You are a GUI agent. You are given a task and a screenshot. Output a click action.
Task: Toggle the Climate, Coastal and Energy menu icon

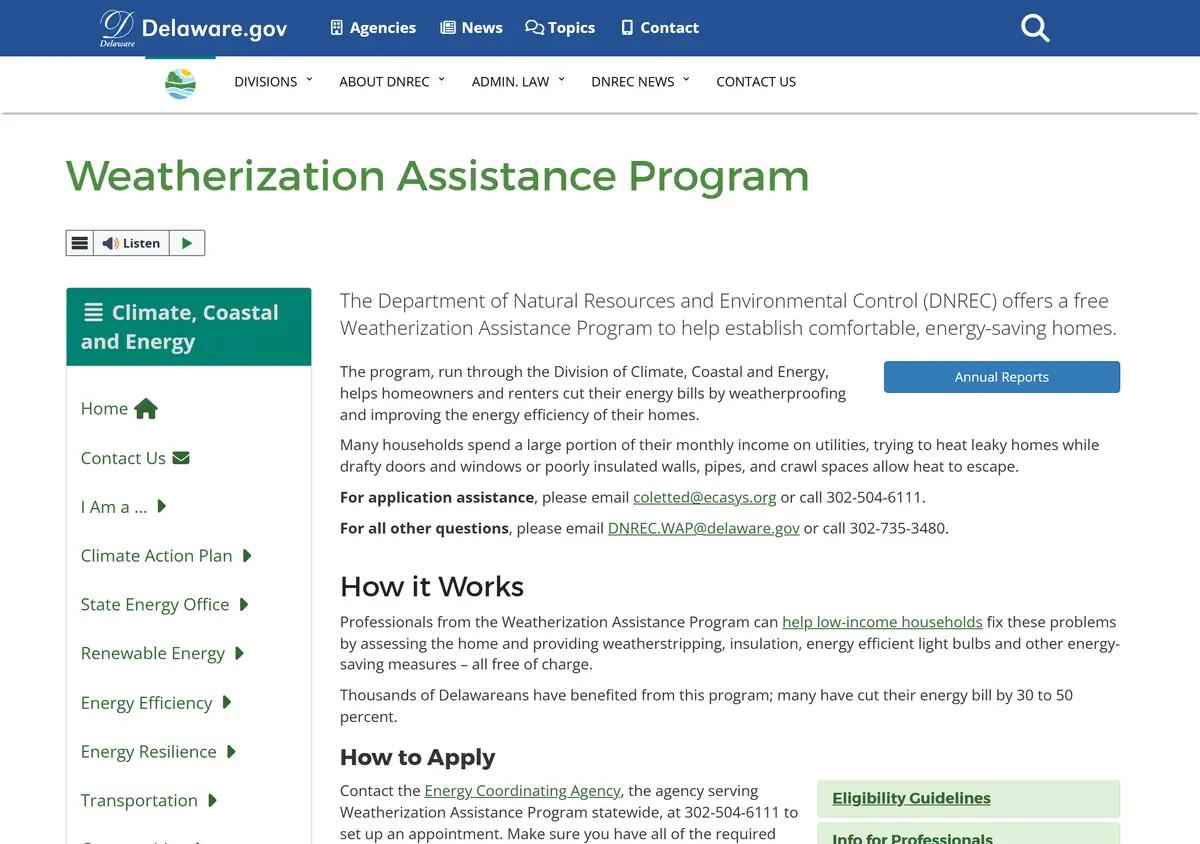[93, 313]
